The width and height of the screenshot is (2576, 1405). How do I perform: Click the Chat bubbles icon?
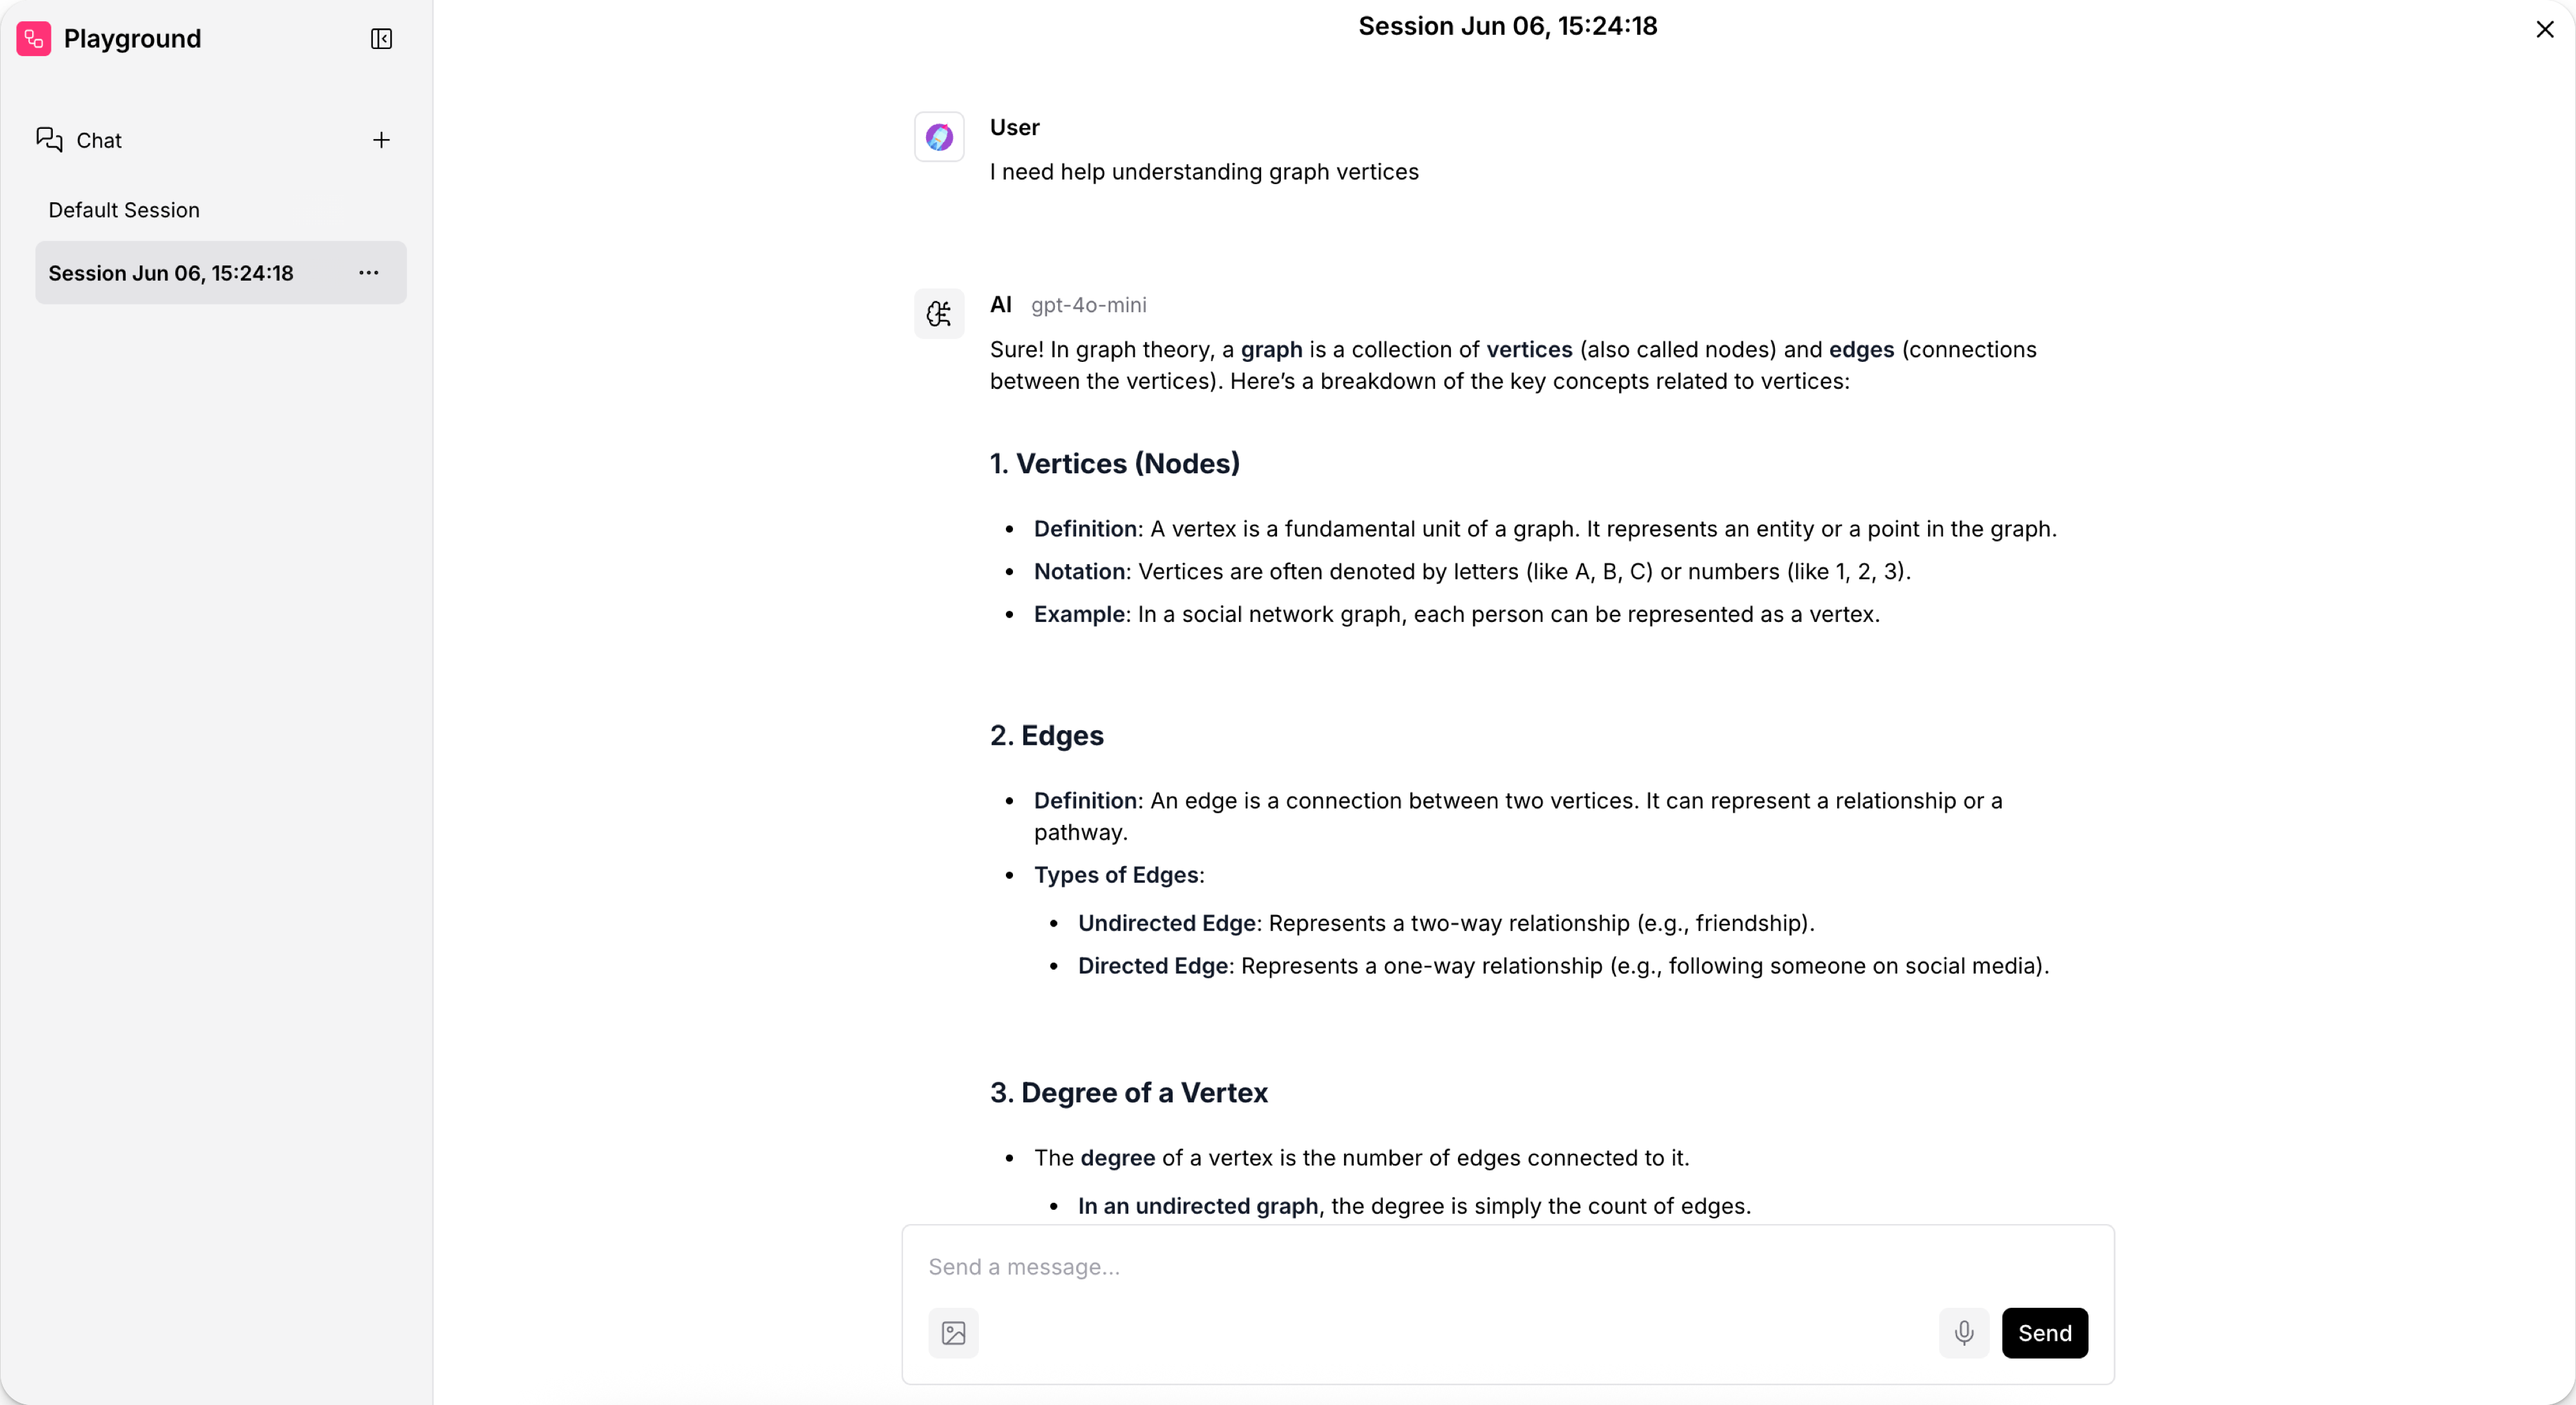(49, 140)
